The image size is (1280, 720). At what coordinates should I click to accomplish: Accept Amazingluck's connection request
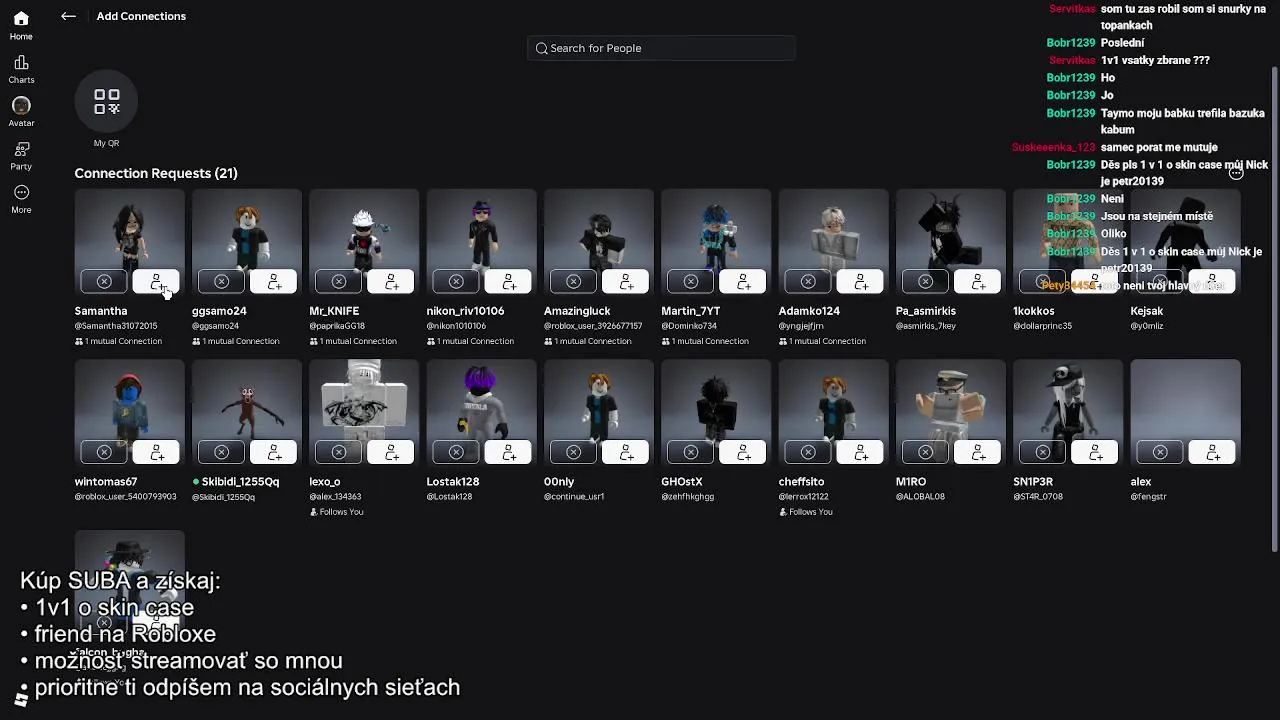pos(626,282)
